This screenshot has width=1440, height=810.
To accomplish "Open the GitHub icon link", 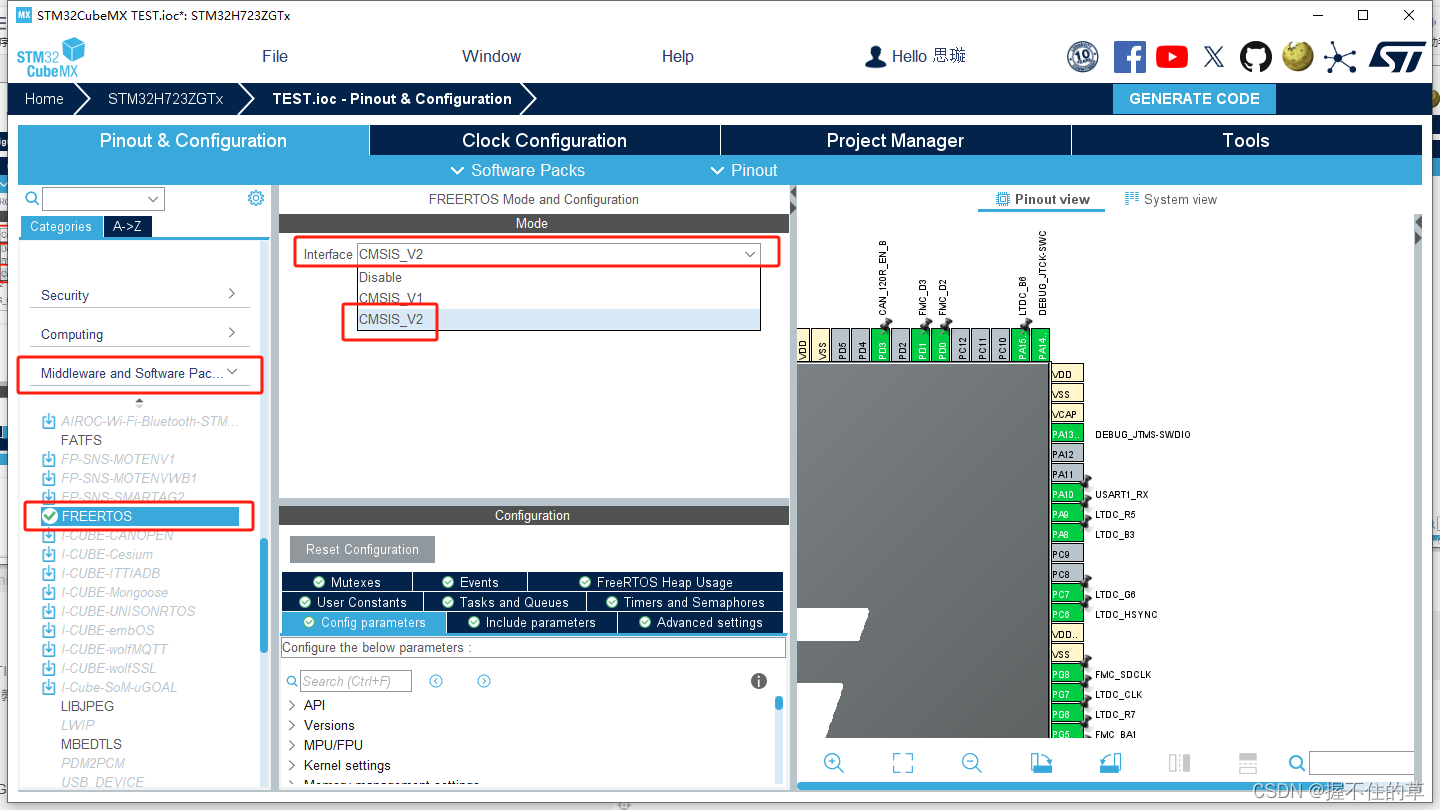I will tap(1256, 57).
